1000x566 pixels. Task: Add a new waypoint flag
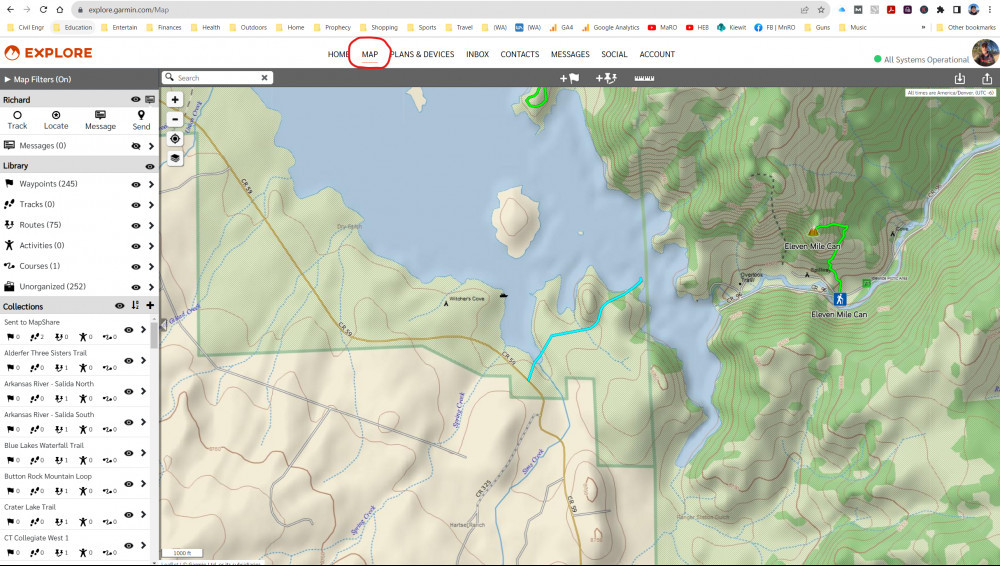(x=570, y=78)
